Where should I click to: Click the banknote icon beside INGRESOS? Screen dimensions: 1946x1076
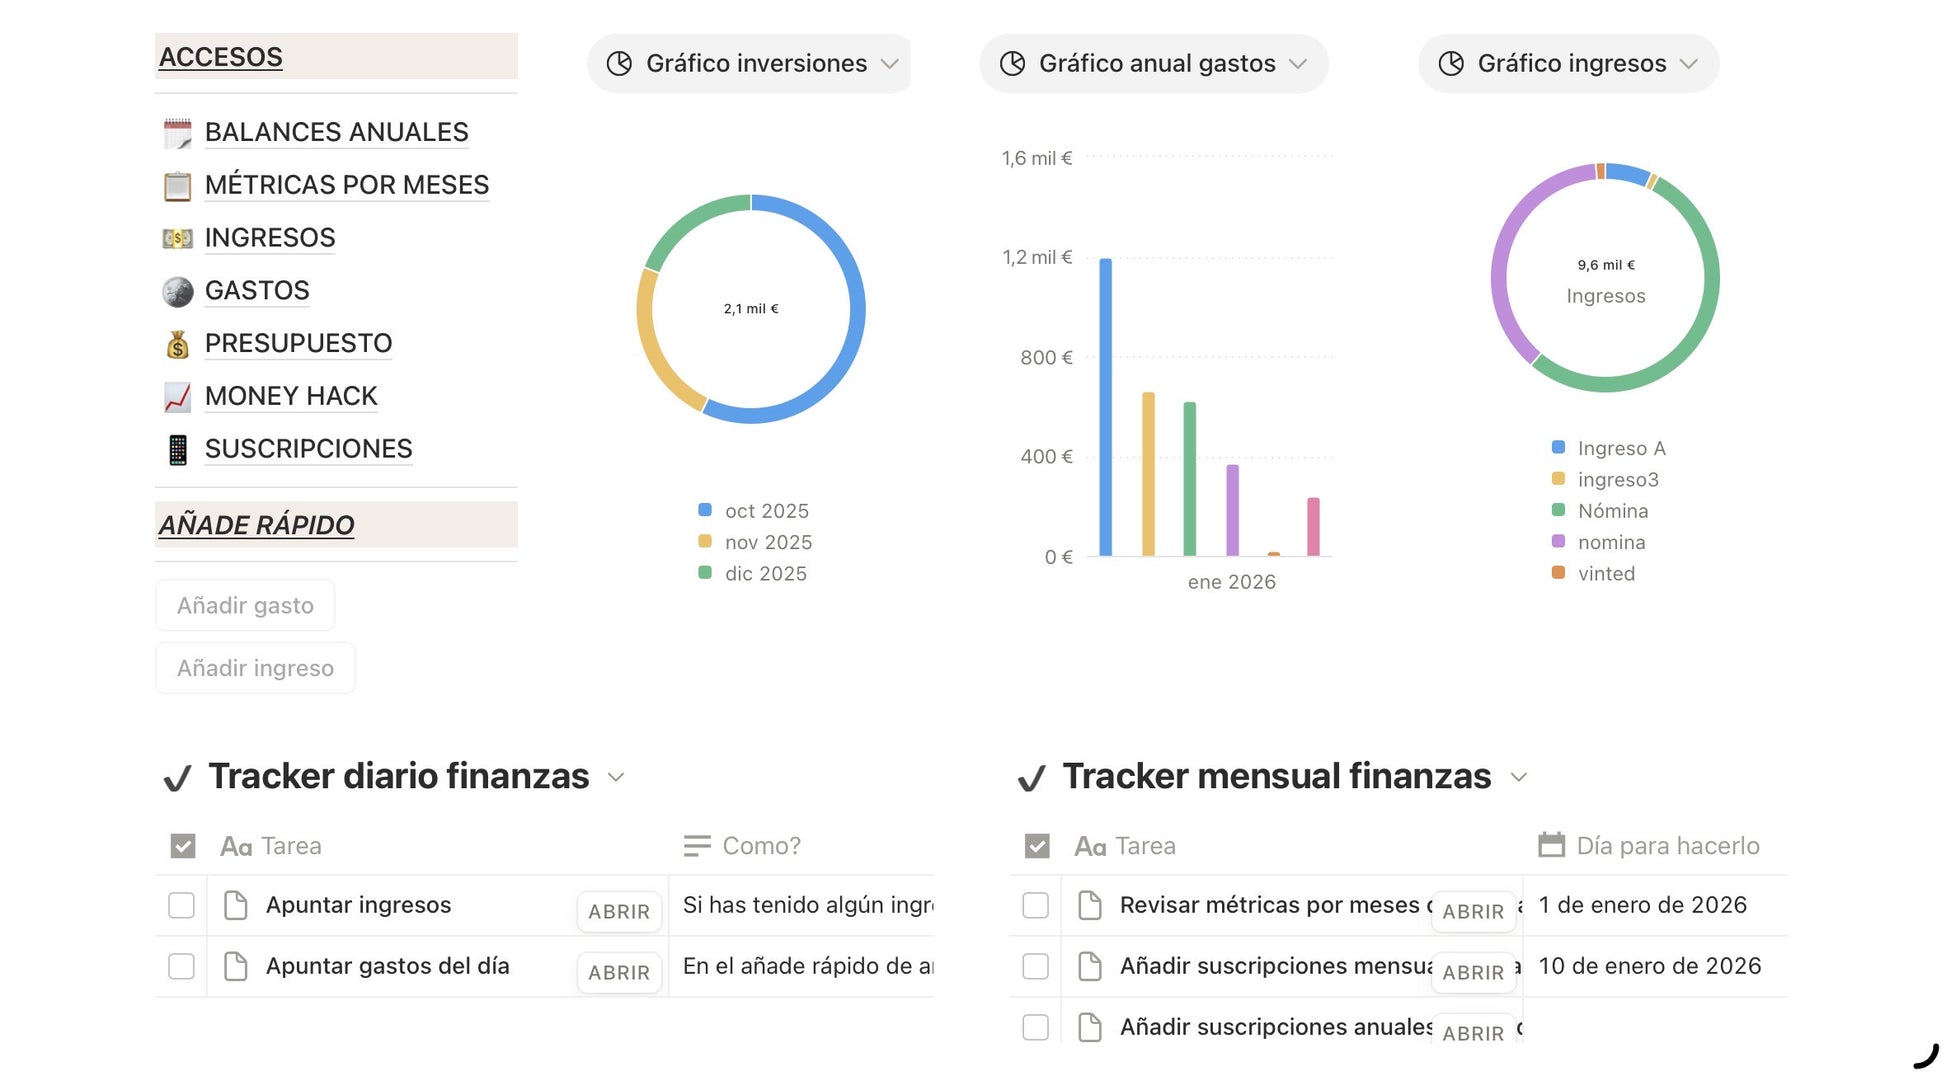177,238
